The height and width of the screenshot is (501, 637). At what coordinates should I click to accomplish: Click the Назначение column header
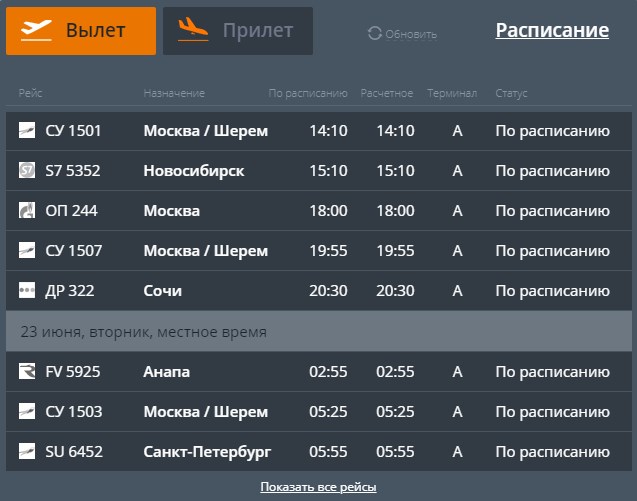(x=174, y=94)
